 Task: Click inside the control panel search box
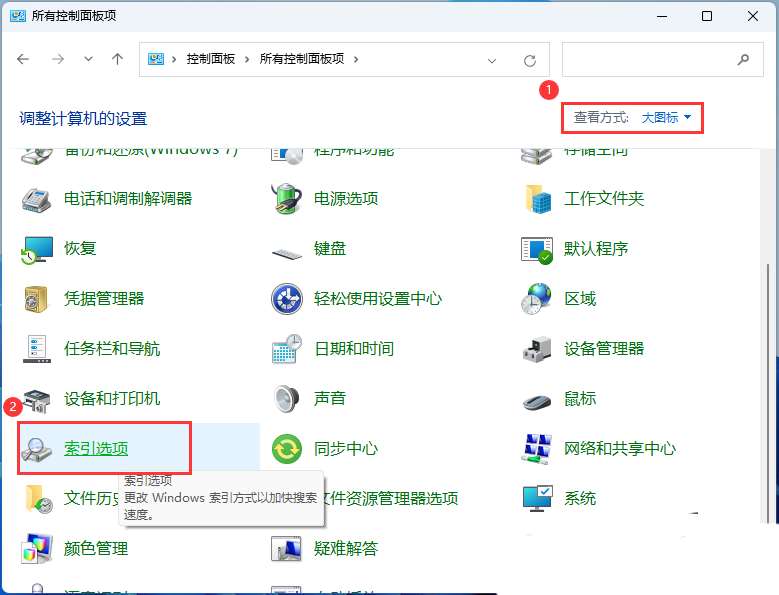coord(663,60)
